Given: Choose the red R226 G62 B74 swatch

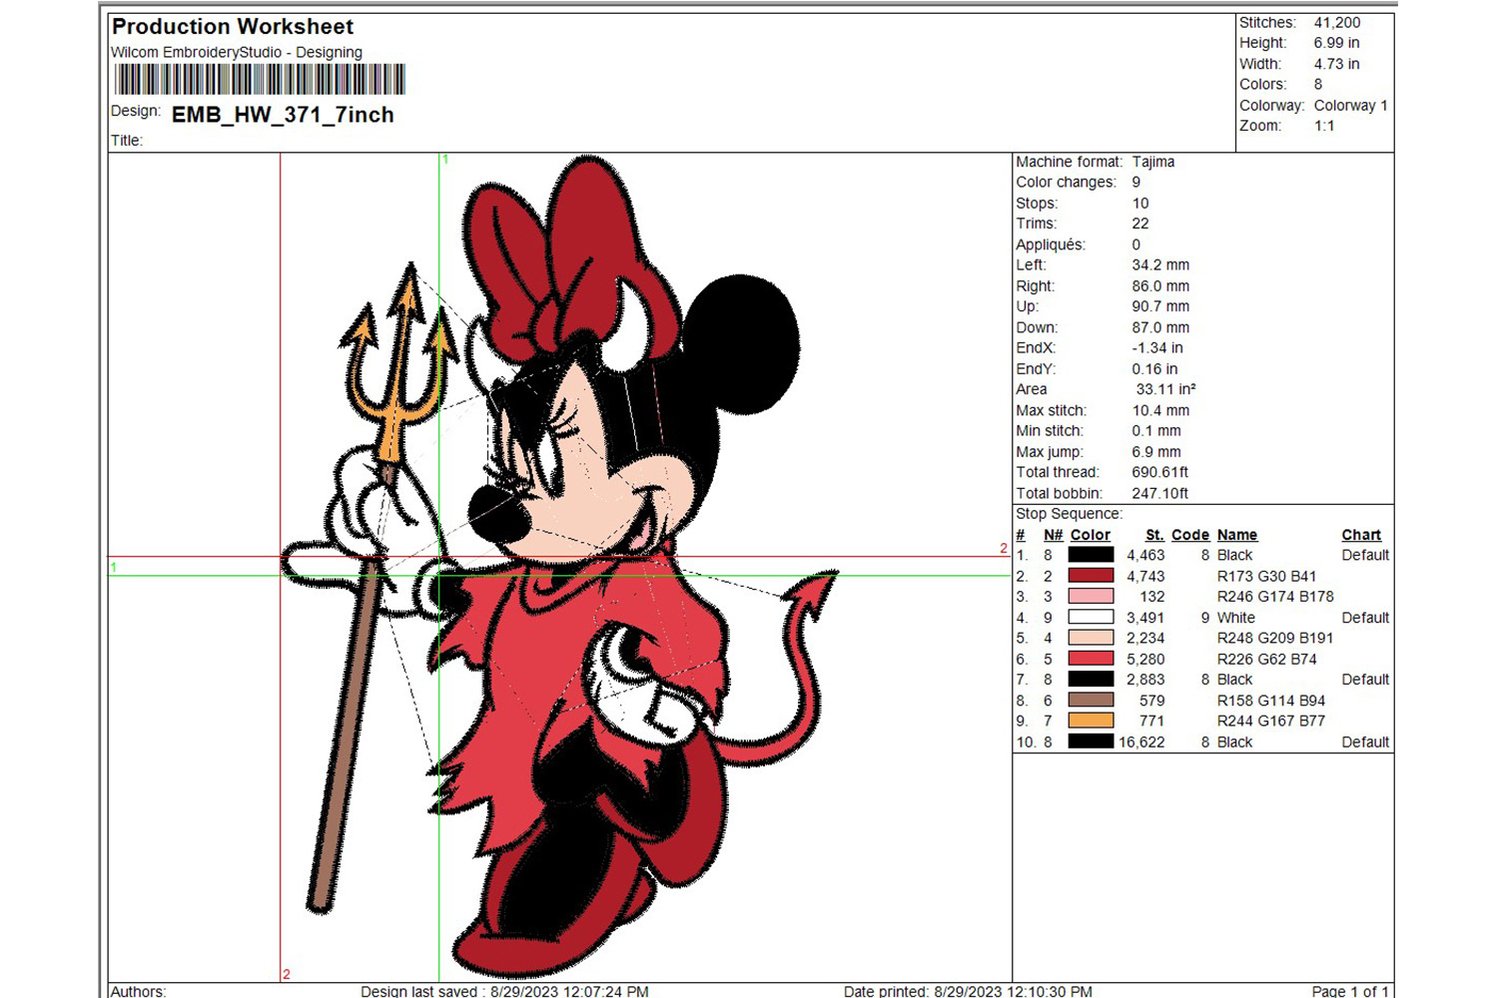Looking at the screenshot, I should [1091, 659].
